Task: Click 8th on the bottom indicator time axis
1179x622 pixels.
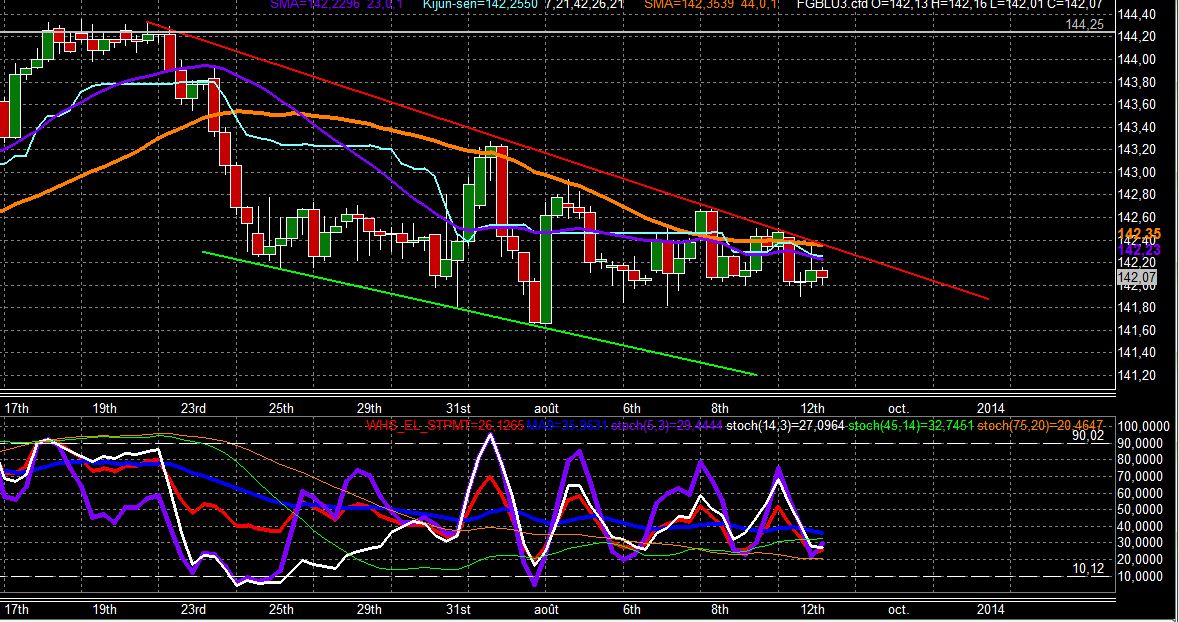Action: tap(720, 609)
